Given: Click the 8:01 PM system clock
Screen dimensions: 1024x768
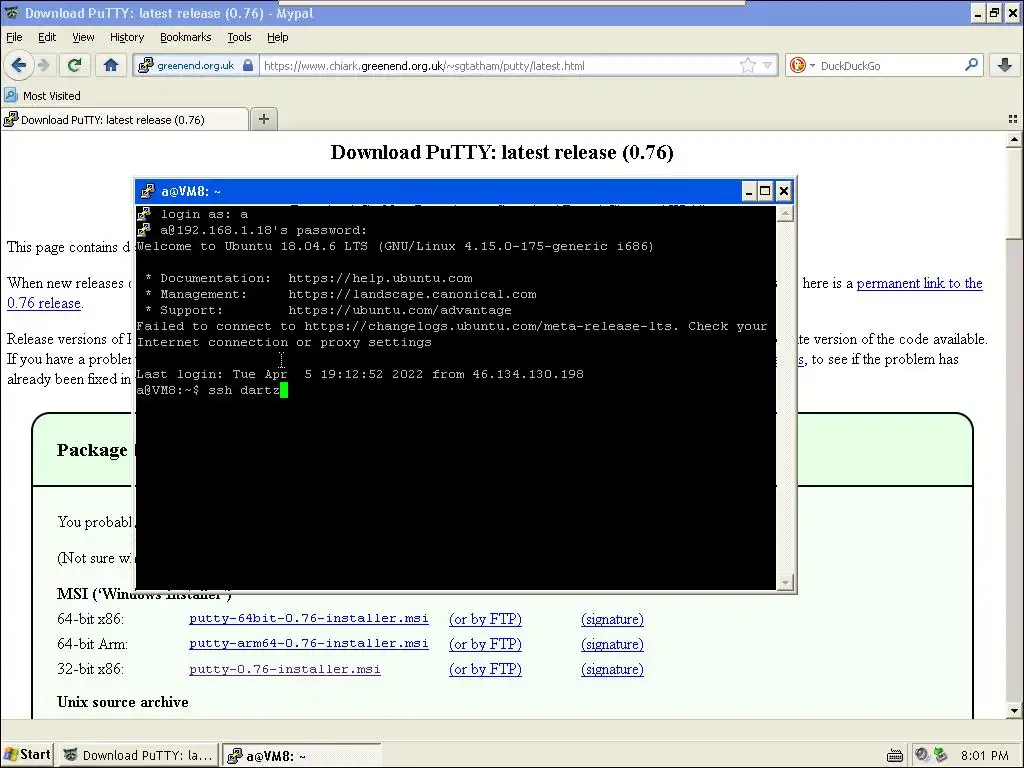Looking at the screenshot, I should pyautogui.click(x=985, y=756).
